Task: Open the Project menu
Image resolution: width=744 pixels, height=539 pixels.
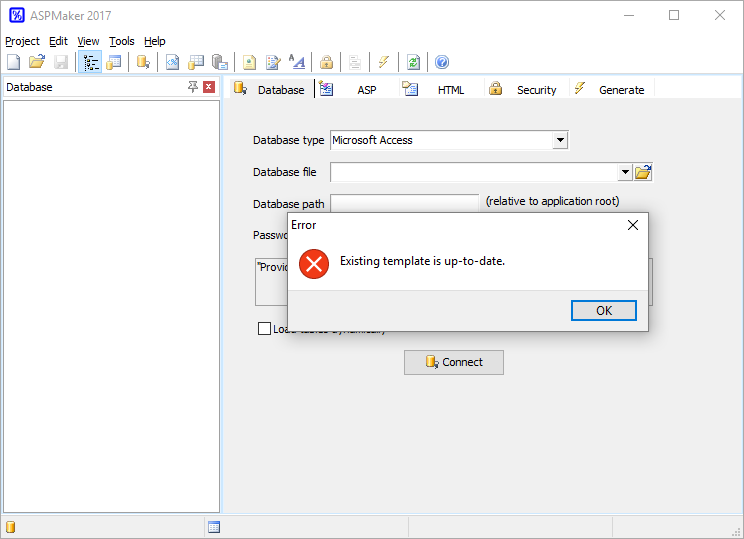Action: (x=22, y=41)
